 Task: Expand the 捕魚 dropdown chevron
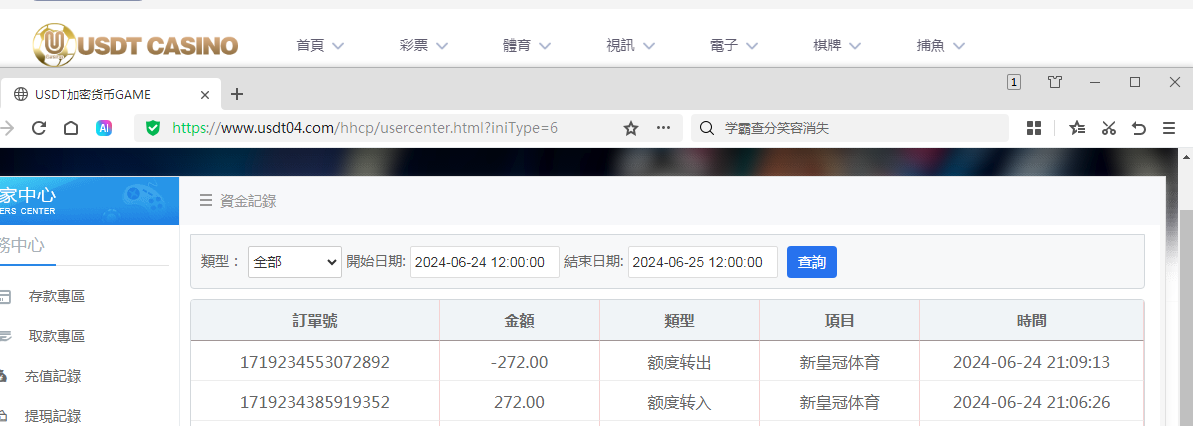click(959, 46)
